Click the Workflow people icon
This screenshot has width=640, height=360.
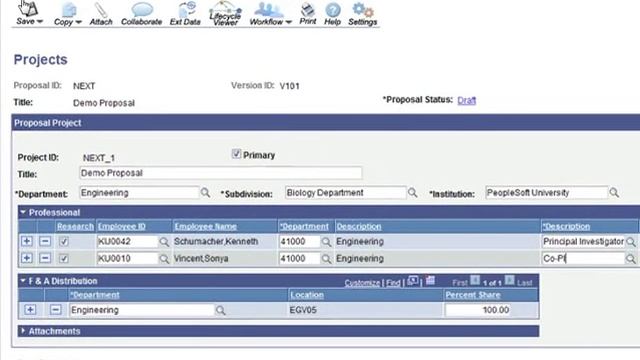pyautogui.click(x=268, y=9)
